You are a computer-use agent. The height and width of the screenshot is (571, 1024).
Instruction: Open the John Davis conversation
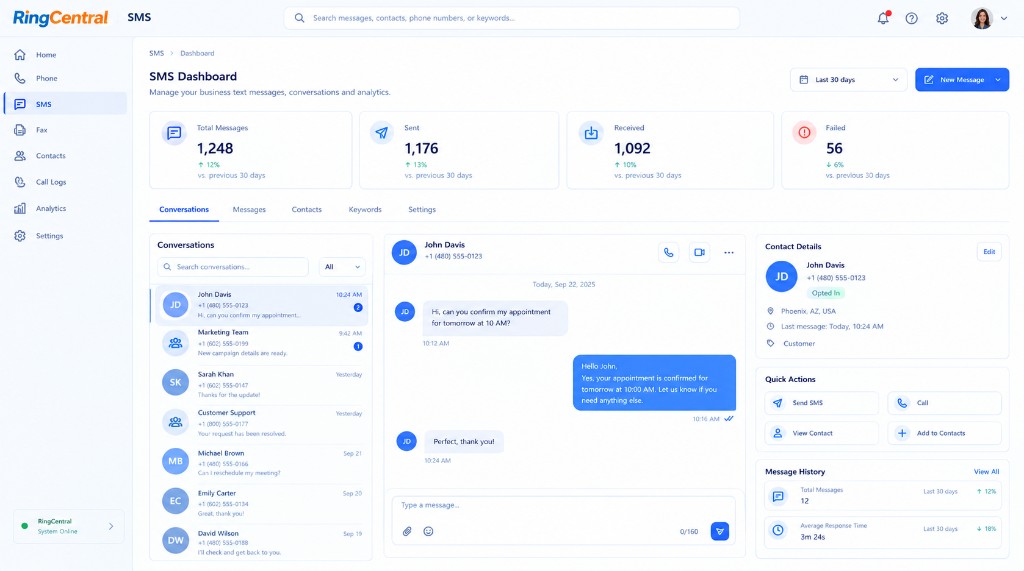click(260, 304)
